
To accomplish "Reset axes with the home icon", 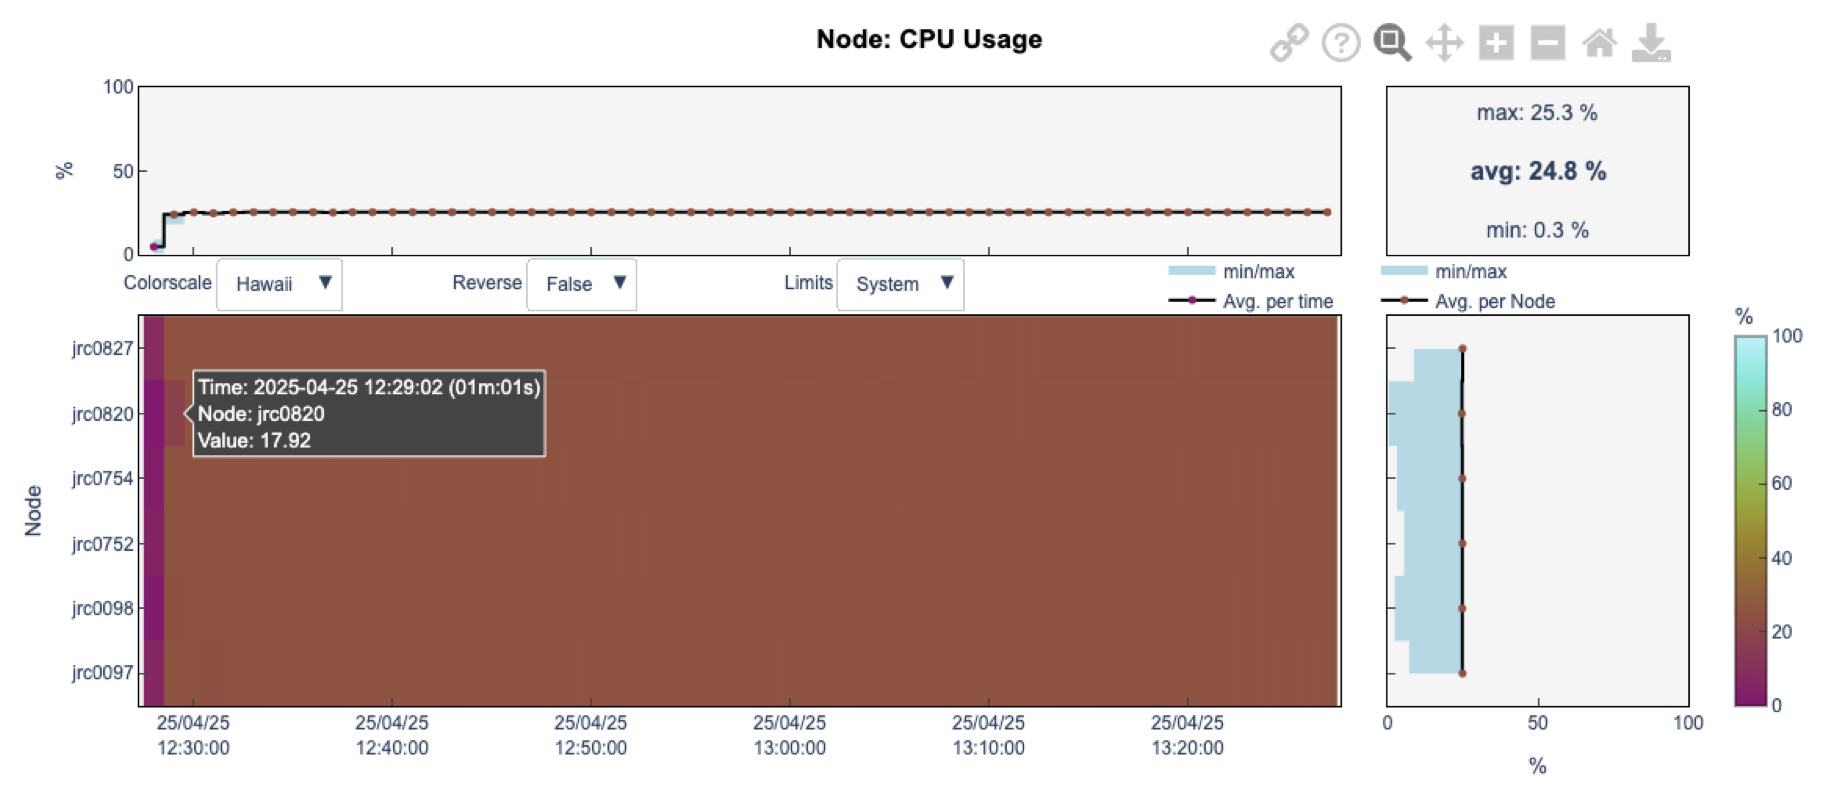I will pos(1599,43).
